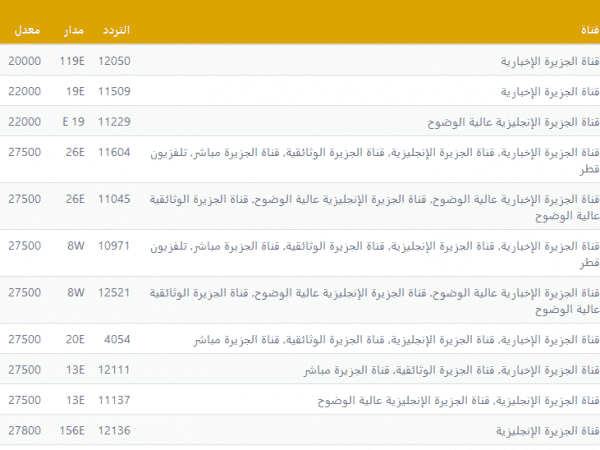600x450 pixels.
Task: Click rate 27500 in the 4054 row
Action: 24,339
